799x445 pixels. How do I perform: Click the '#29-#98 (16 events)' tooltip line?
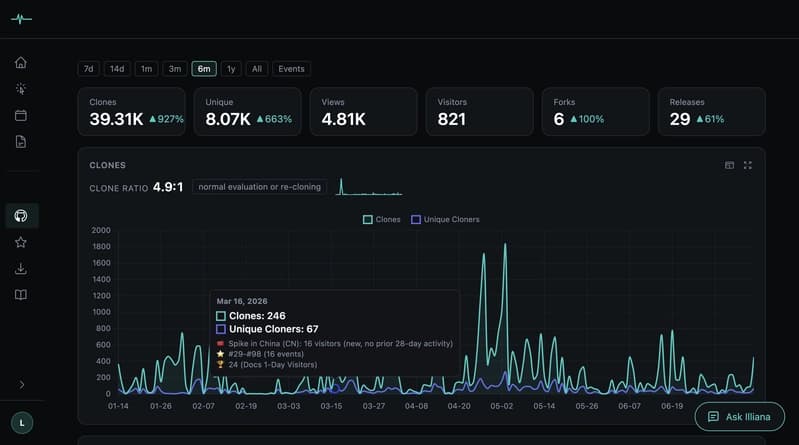tap(260, 354)
